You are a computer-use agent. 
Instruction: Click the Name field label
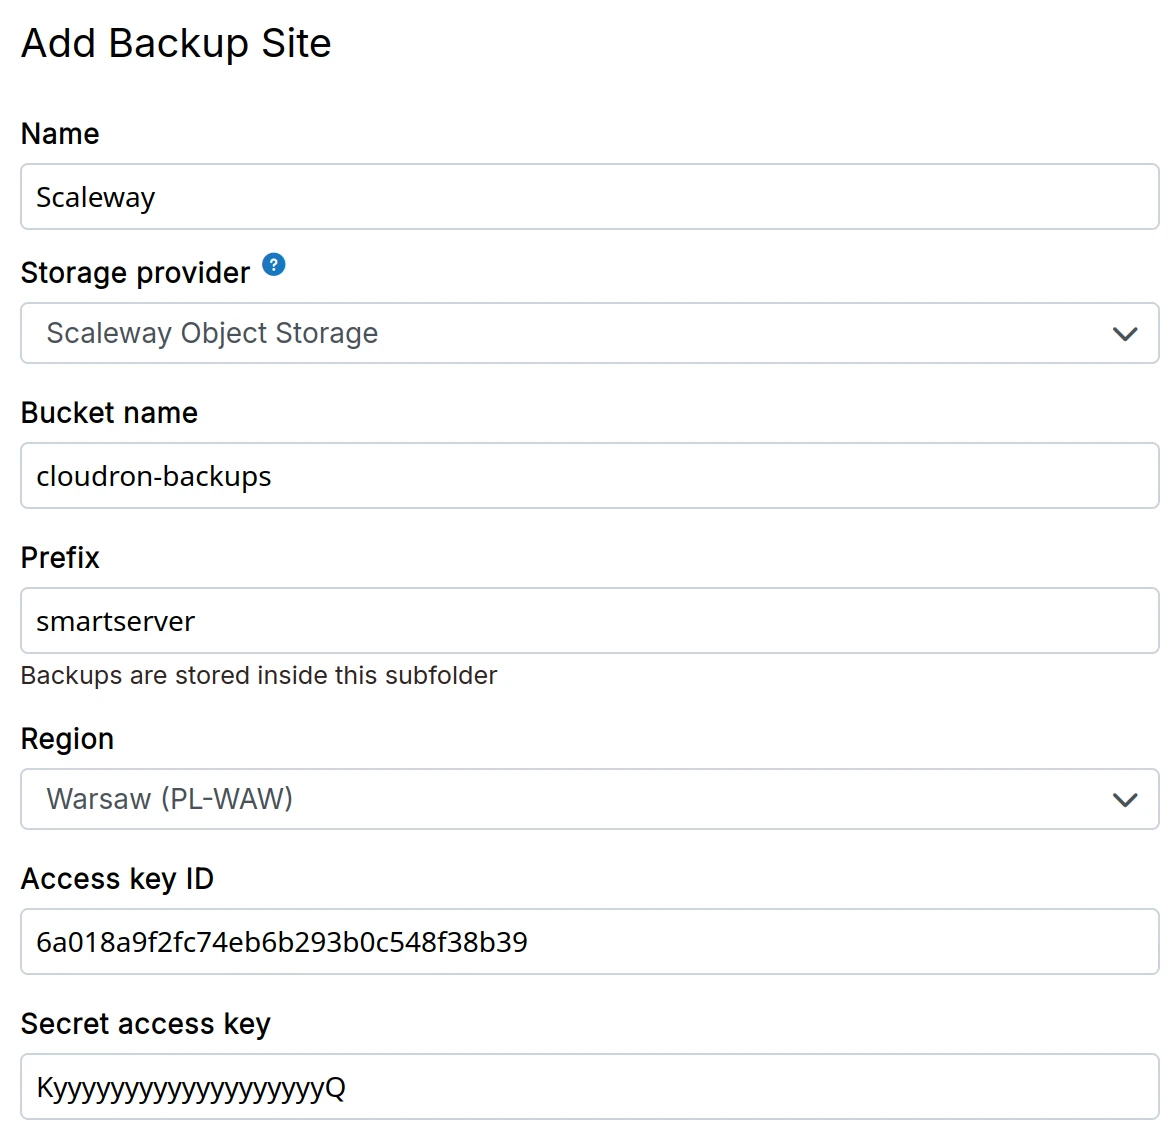click(60, 134)
